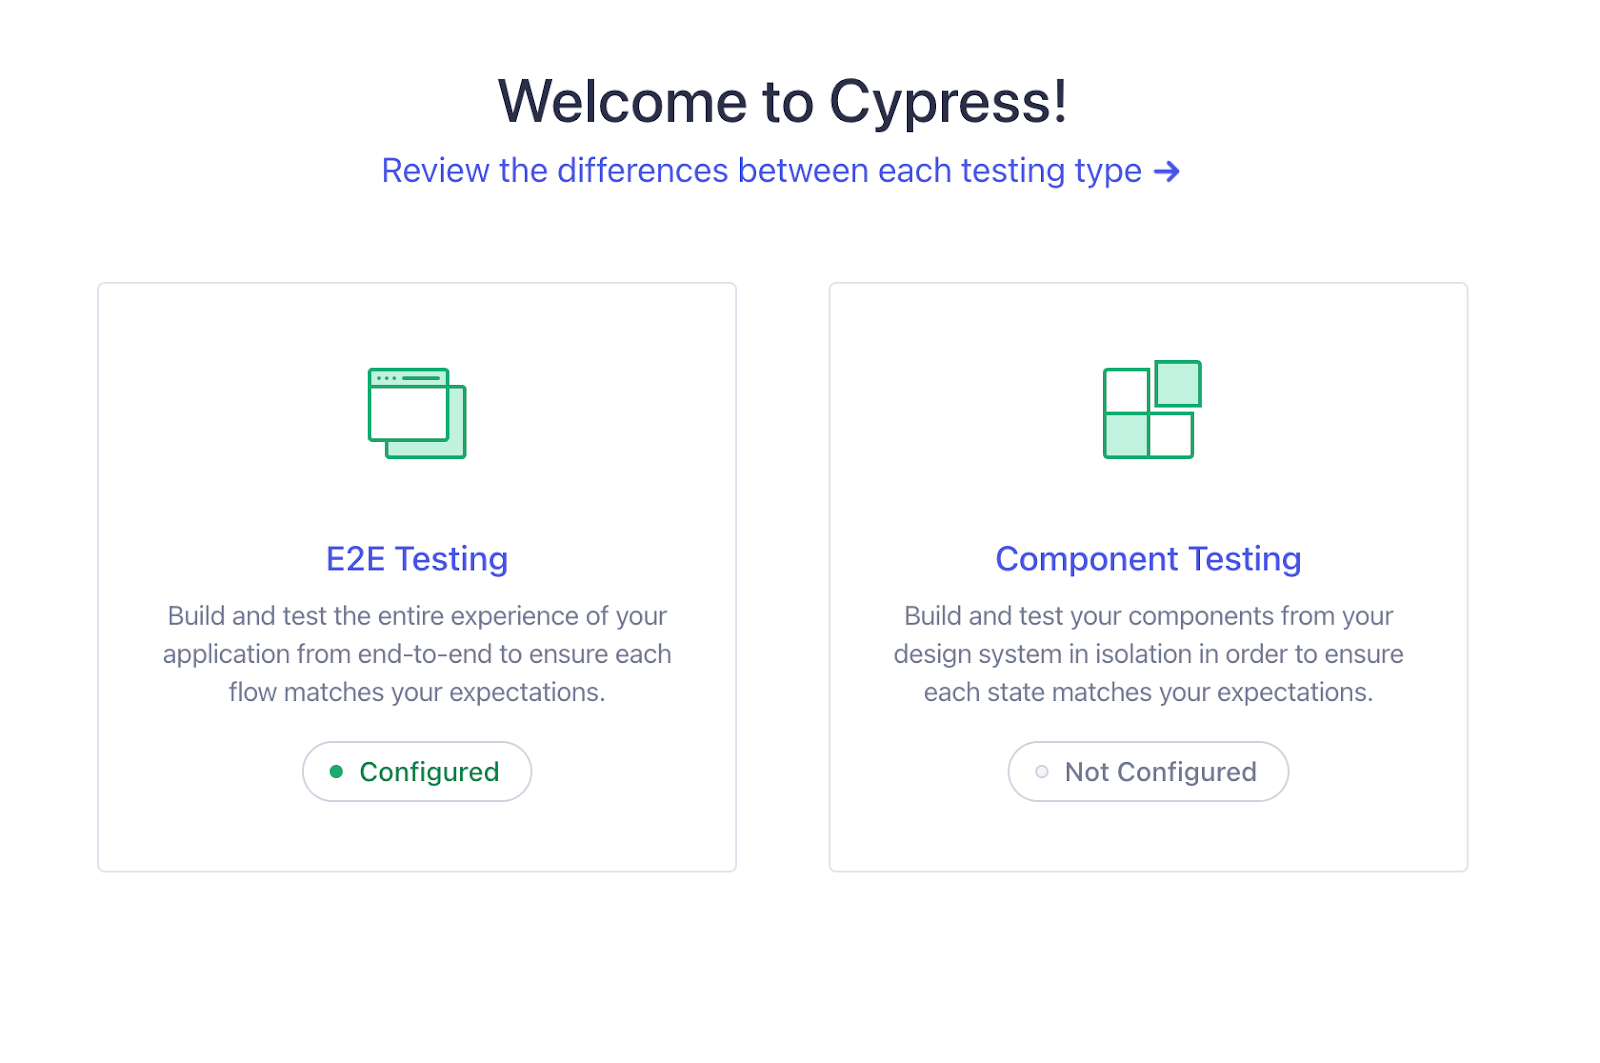The width and height of the screenshot is (1600, 1063).
Task: Click the green status dot inside the Configured badge
Action: [x=336, y=772]
